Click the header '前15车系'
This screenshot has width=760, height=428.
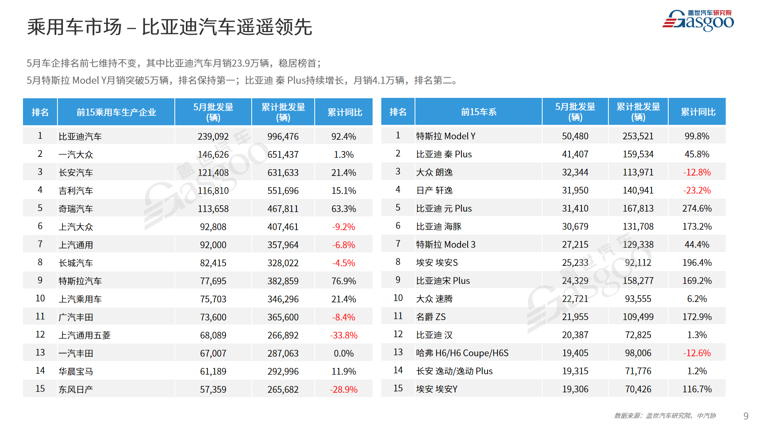point(478,112)
